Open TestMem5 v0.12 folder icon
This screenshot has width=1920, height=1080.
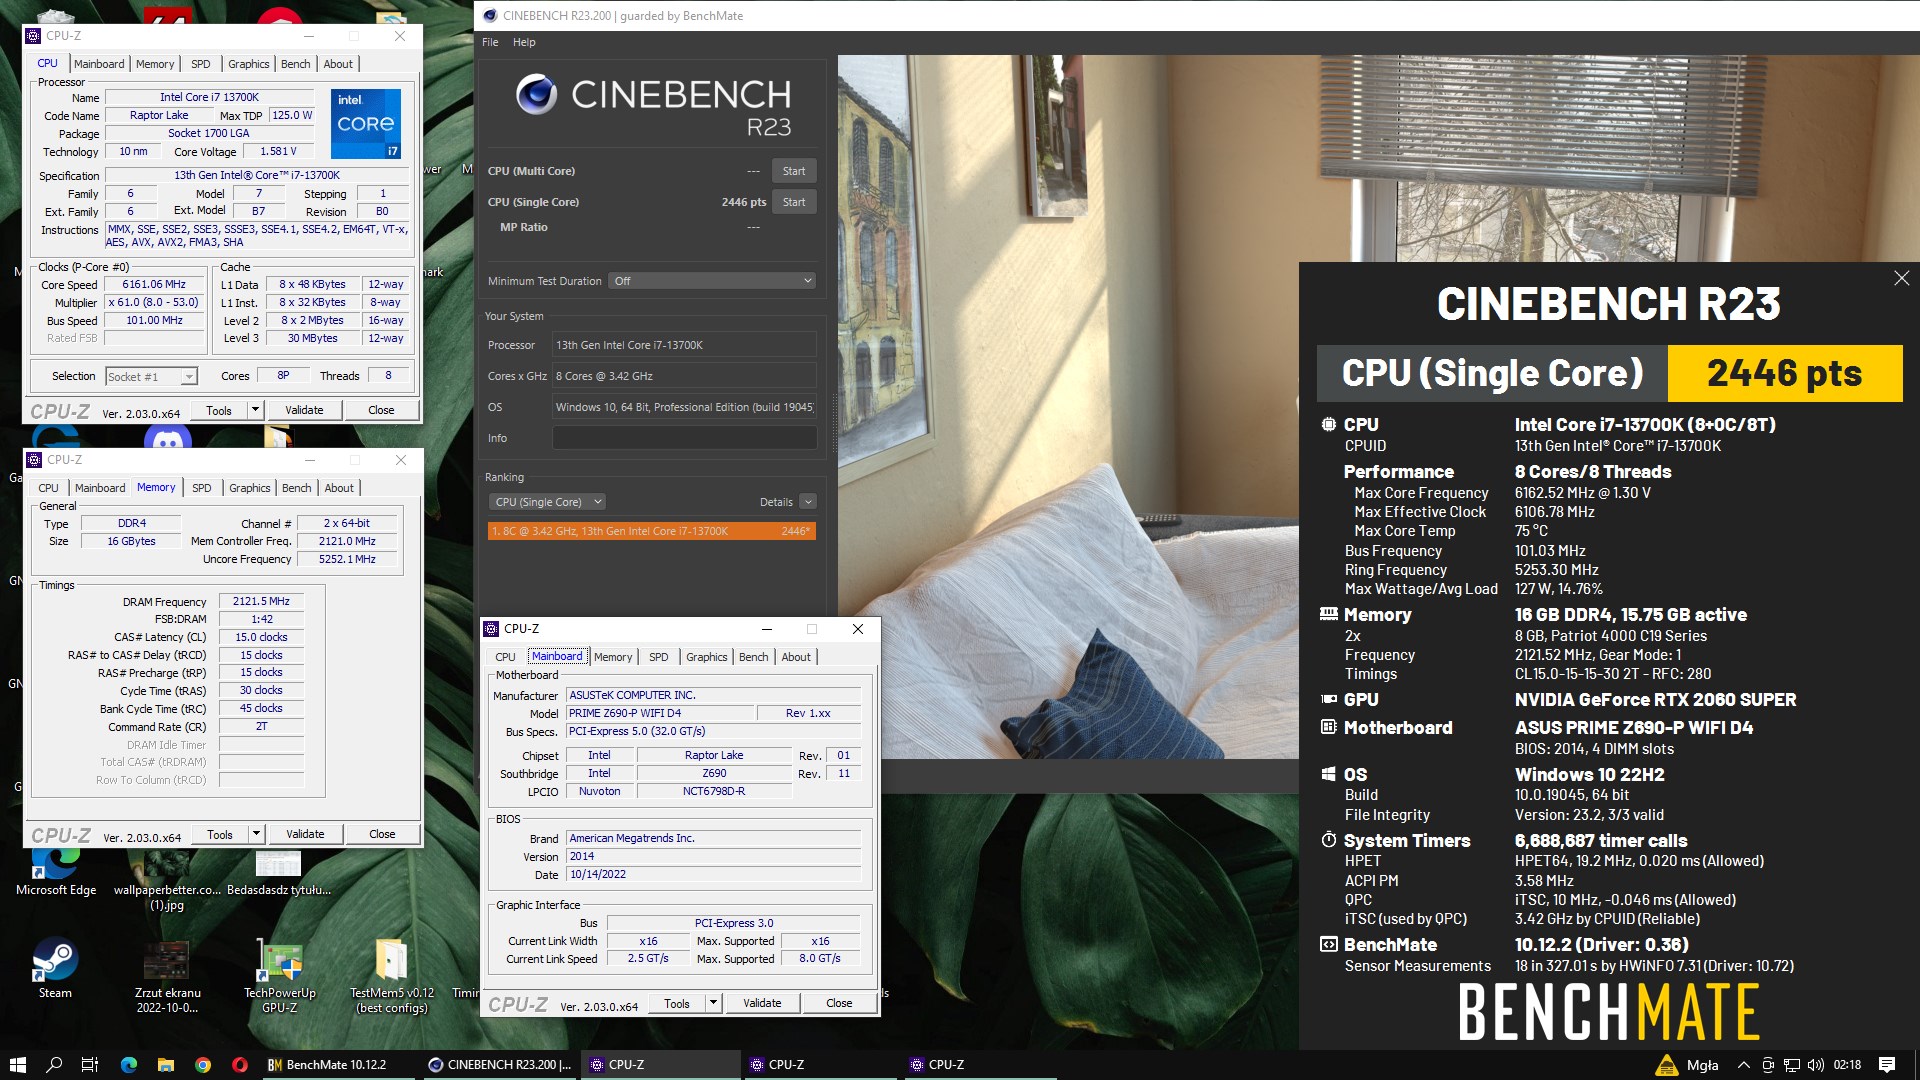tap(391, 962)
